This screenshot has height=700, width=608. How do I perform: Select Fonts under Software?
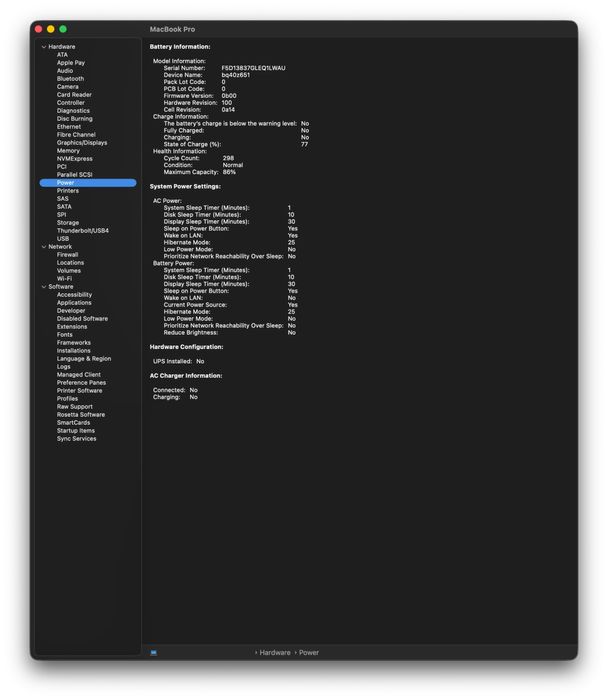[64, 335]
